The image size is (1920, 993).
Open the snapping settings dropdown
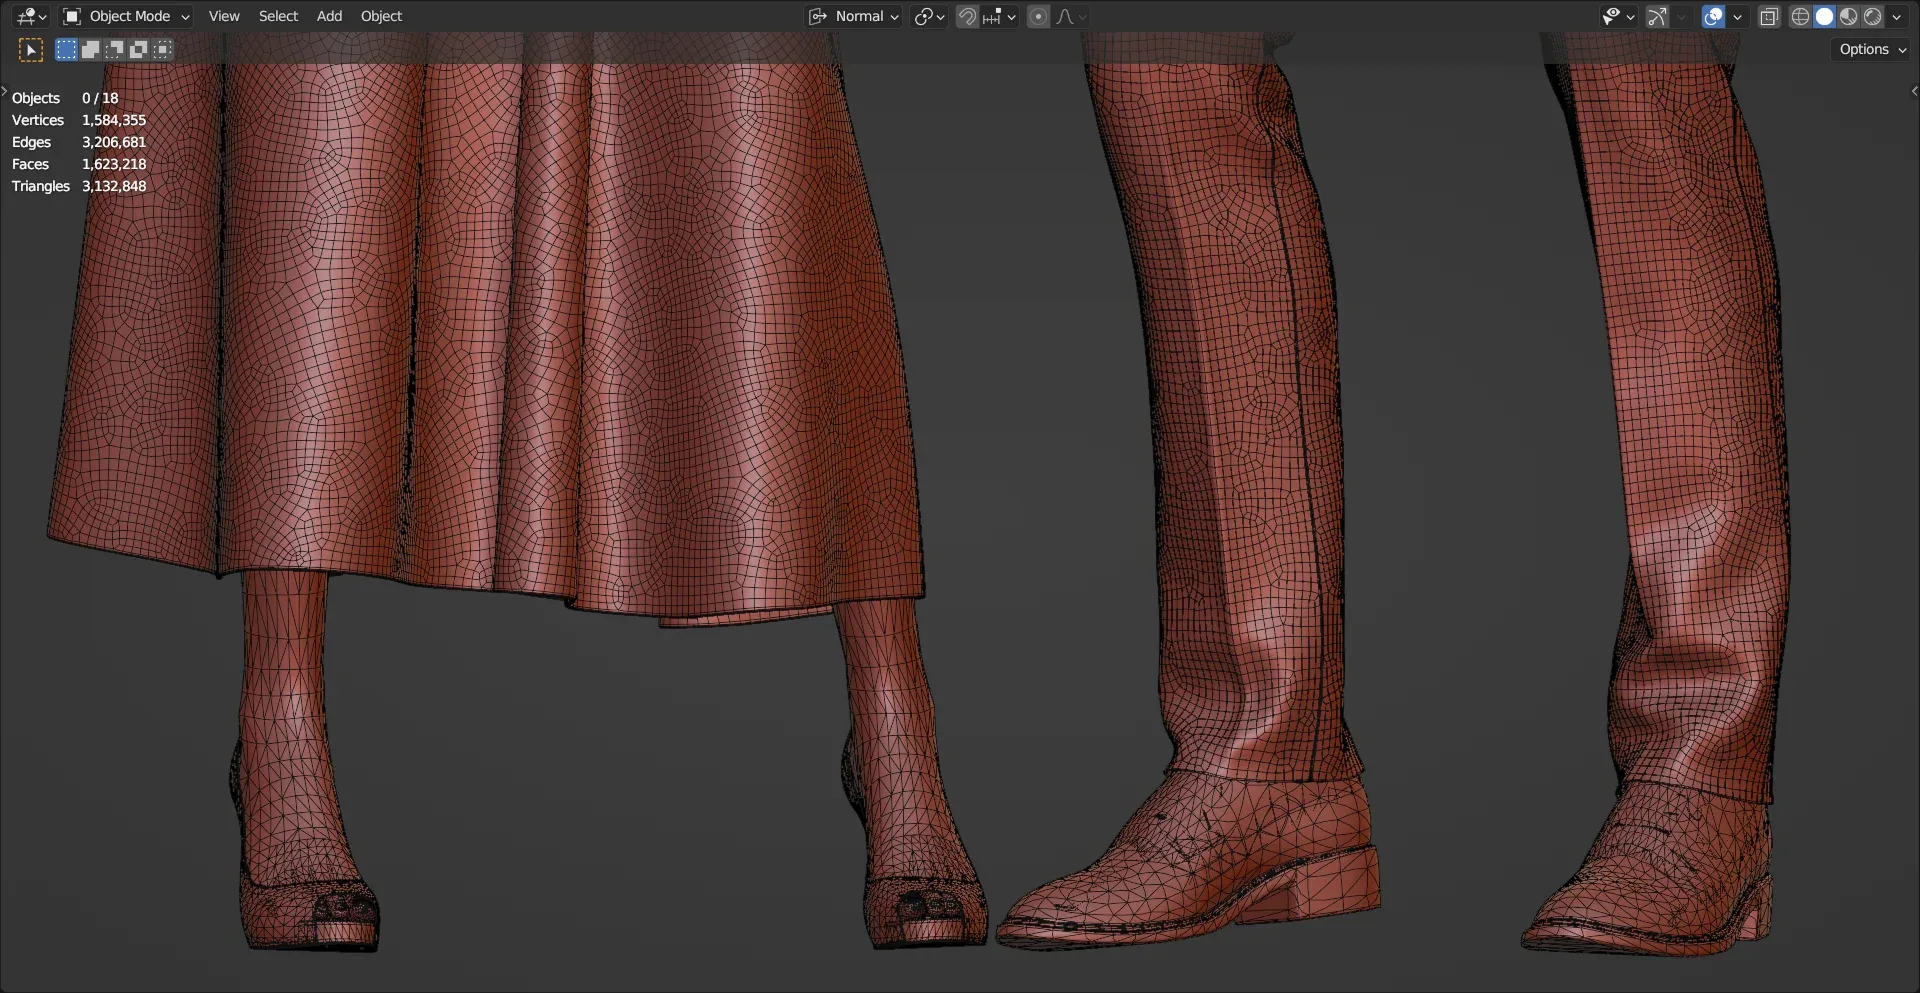pyautogui.click(x=999, y=16)
